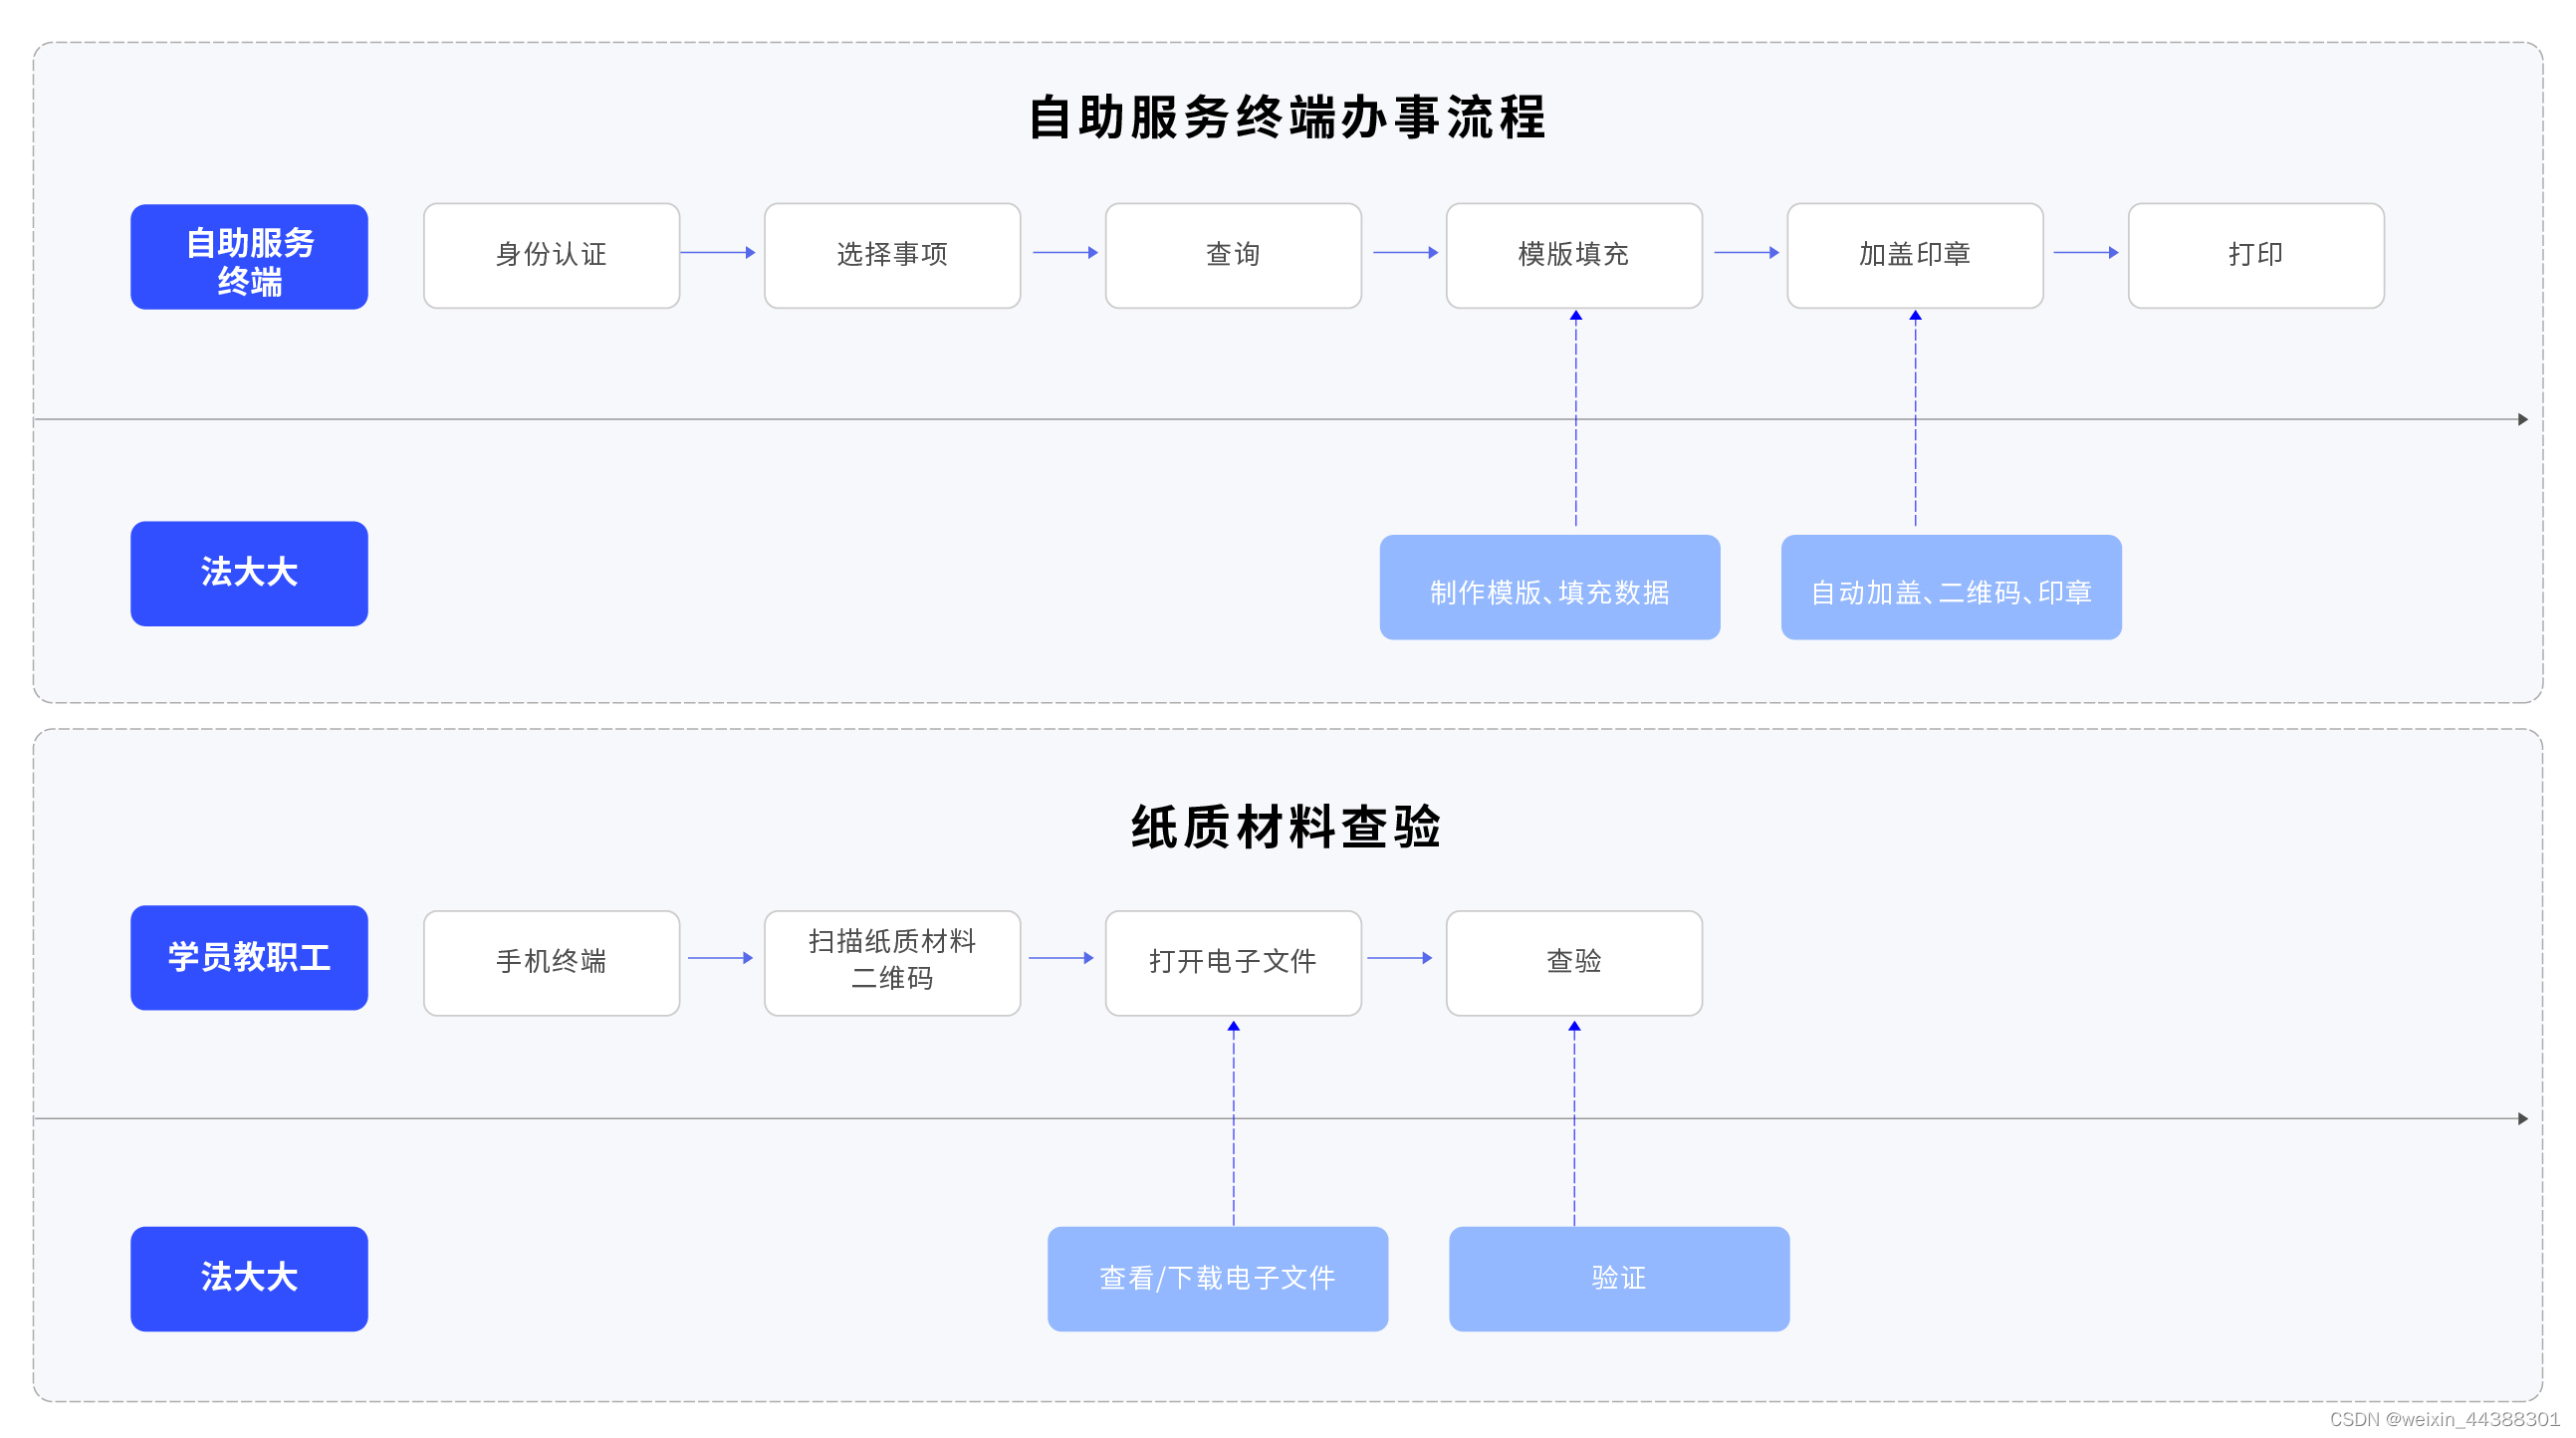
Task: Select the 加盖印章 step box
Action: pos(1915,256)
